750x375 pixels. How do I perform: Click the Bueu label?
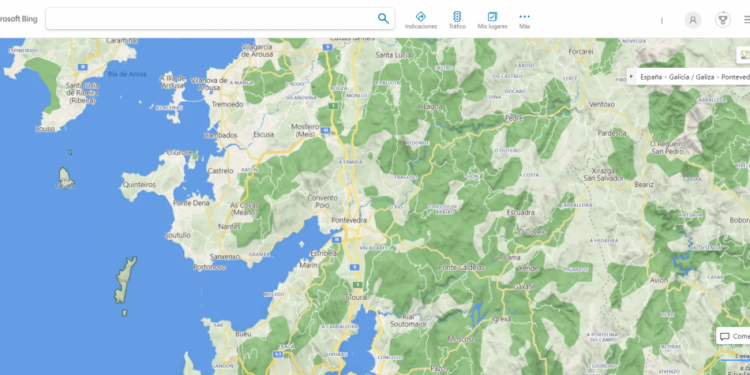coord(243,334)
